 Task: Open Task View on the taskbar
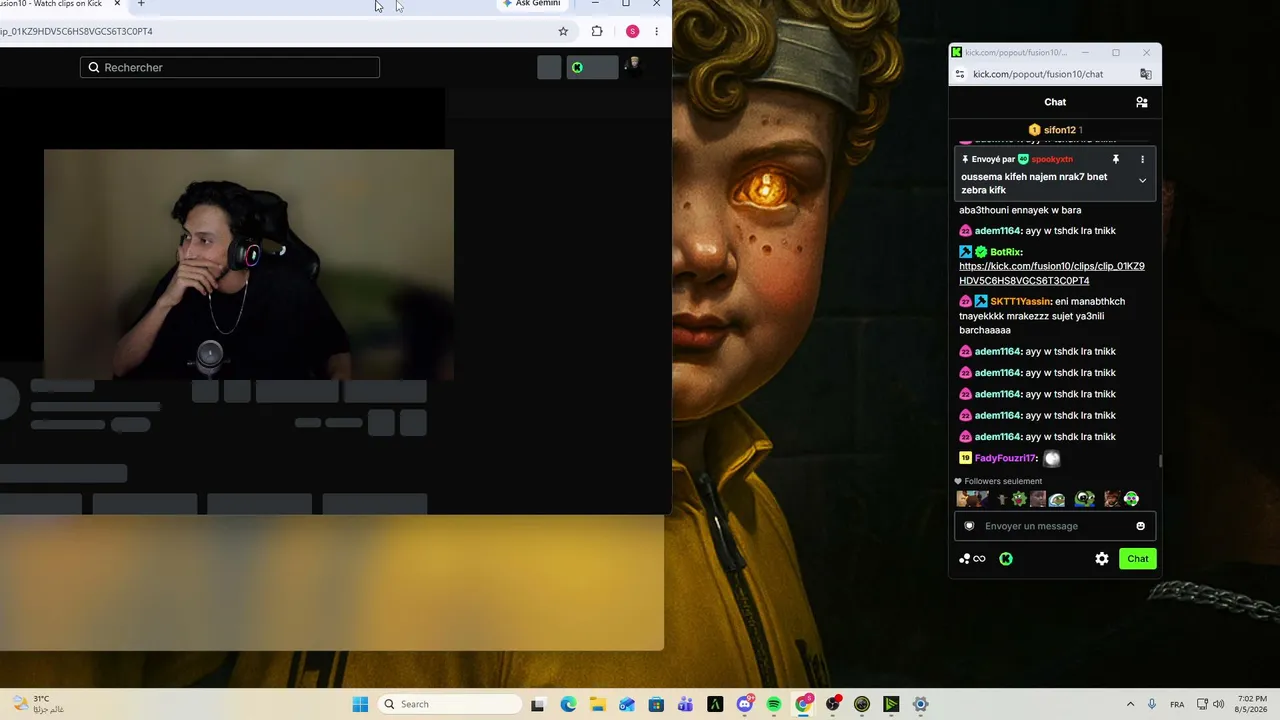[x=538, y=704]
